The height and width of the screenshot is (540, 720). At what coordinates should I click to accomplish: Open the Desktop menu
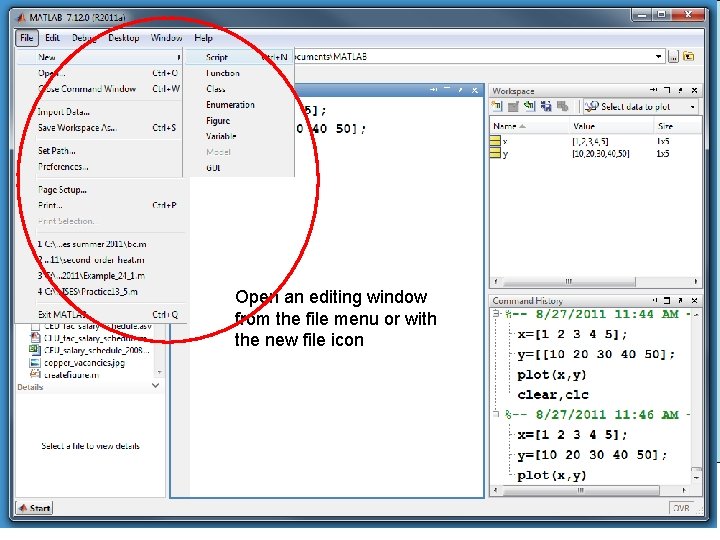[124, 38]
